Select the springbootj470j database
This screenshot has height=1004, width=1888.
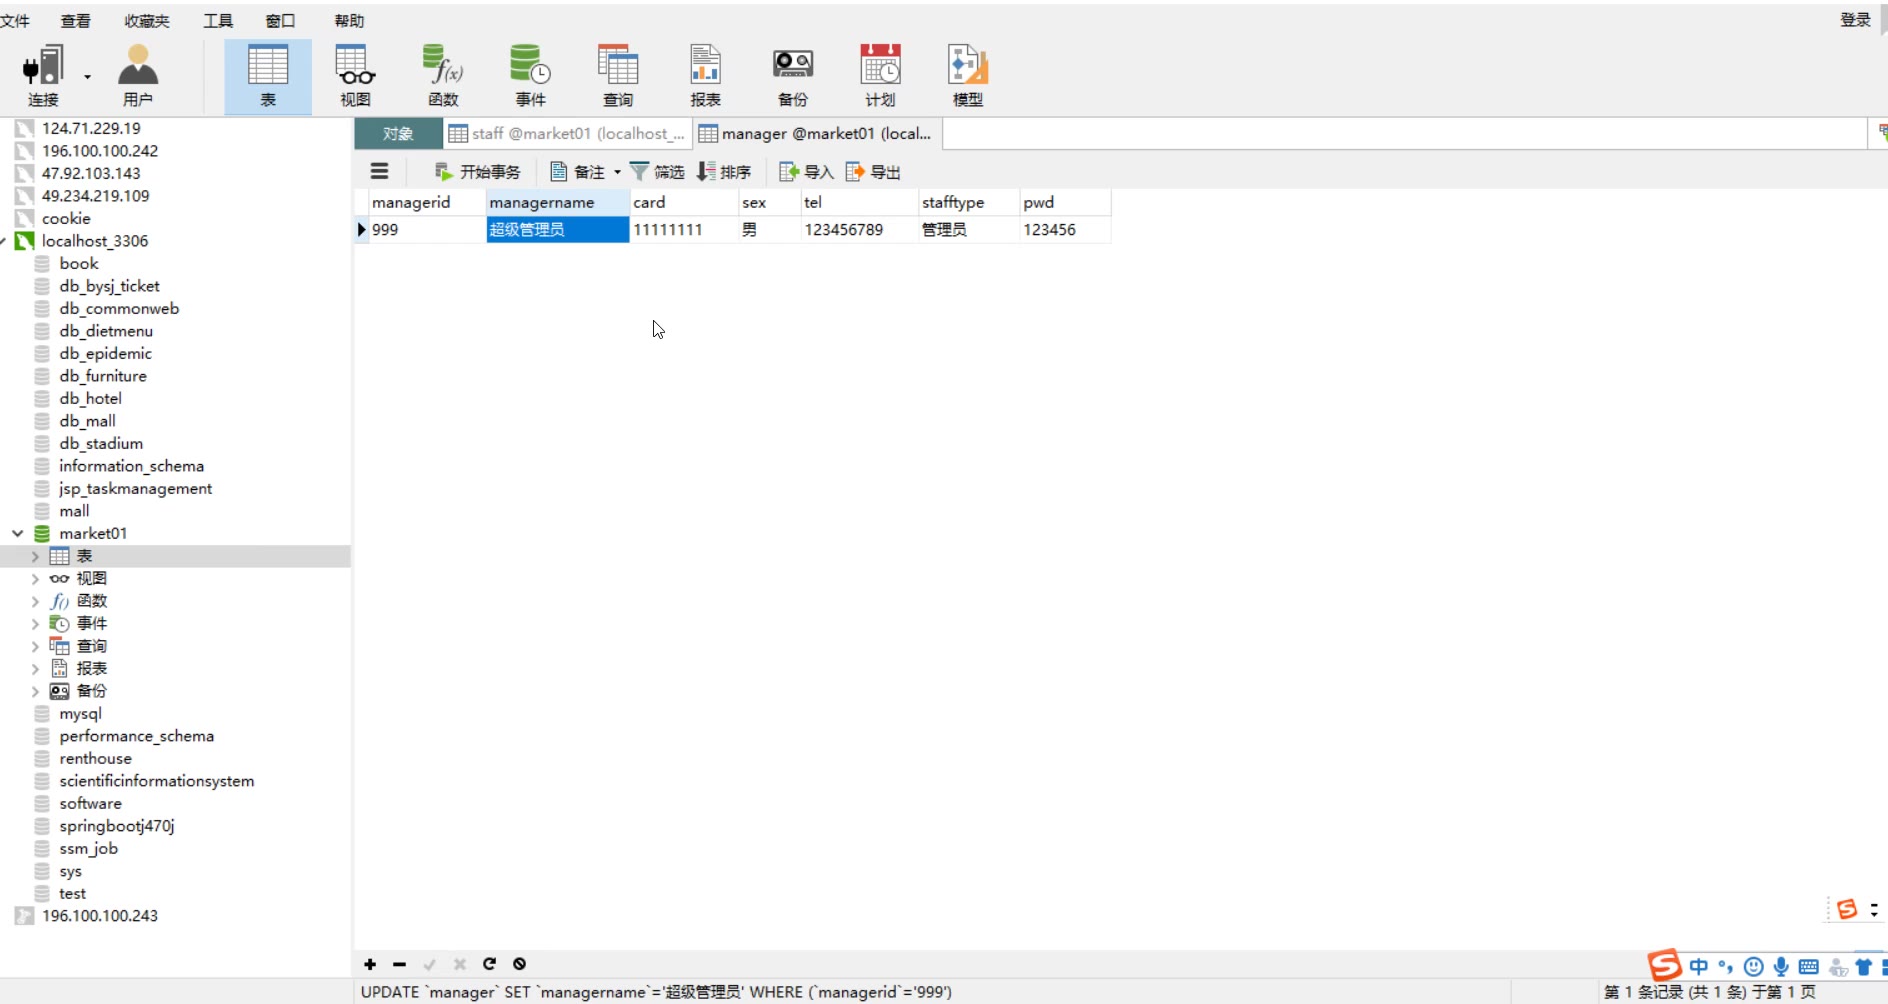(x=116, y=826)
